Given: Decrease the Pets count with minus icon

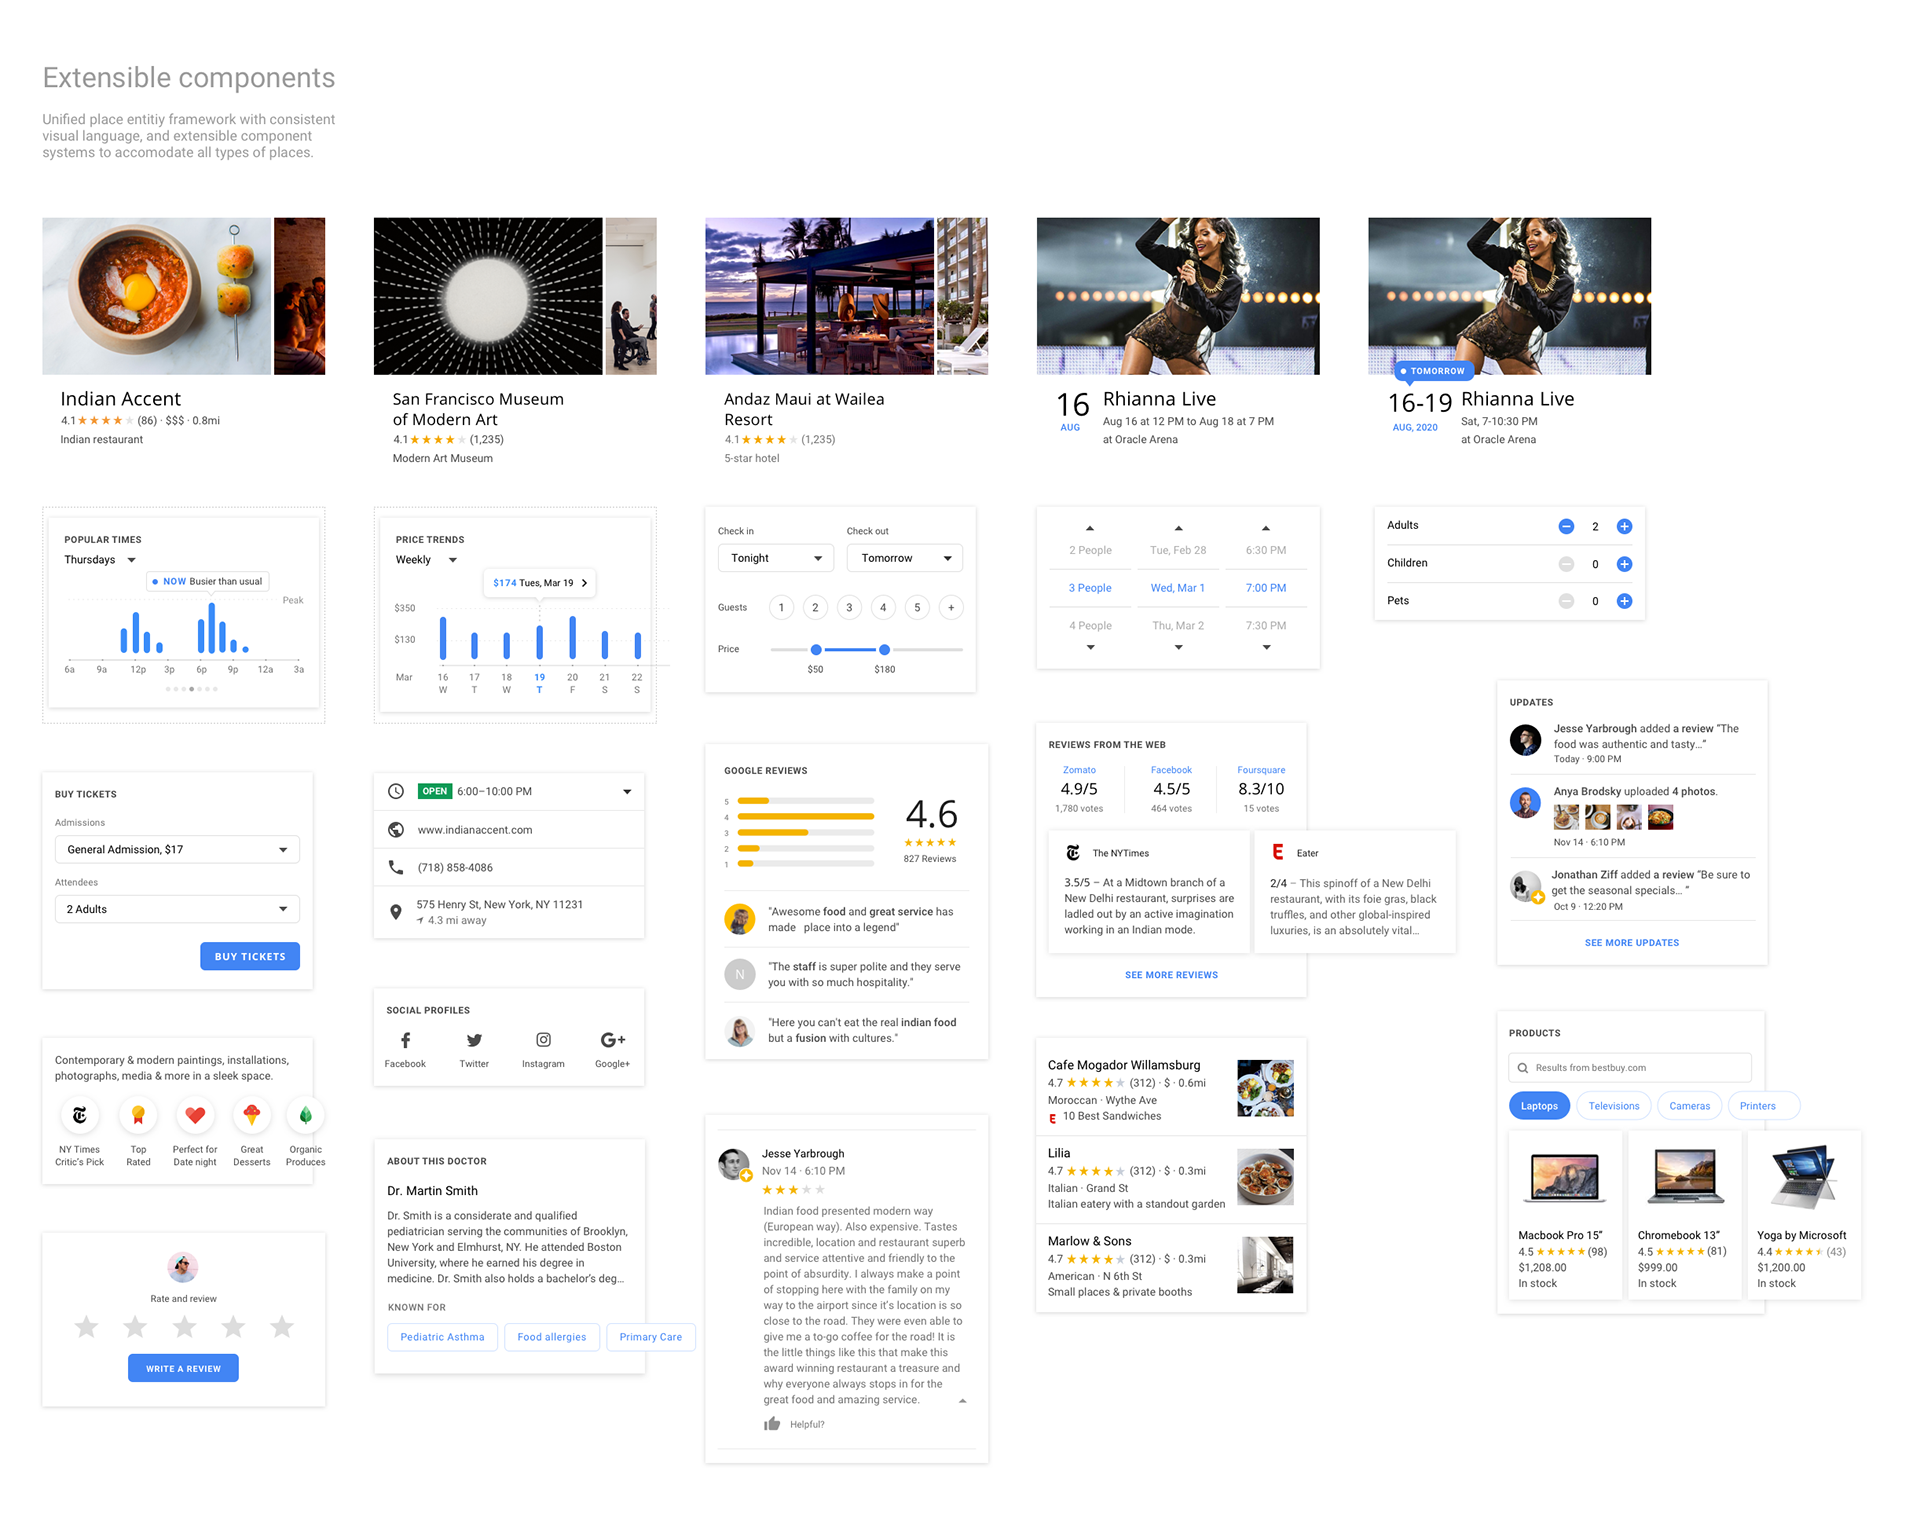Looking at the screenshot, I should coord(1566,601).
